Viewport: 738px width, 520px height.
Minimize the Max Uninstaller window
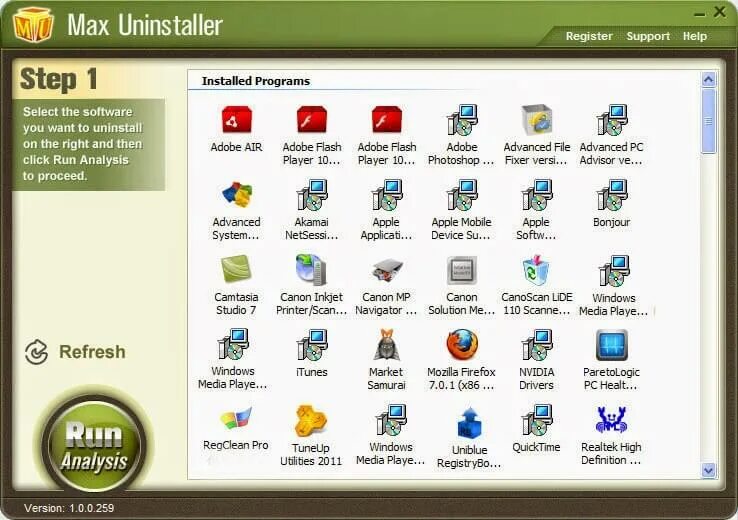point(699,14)
